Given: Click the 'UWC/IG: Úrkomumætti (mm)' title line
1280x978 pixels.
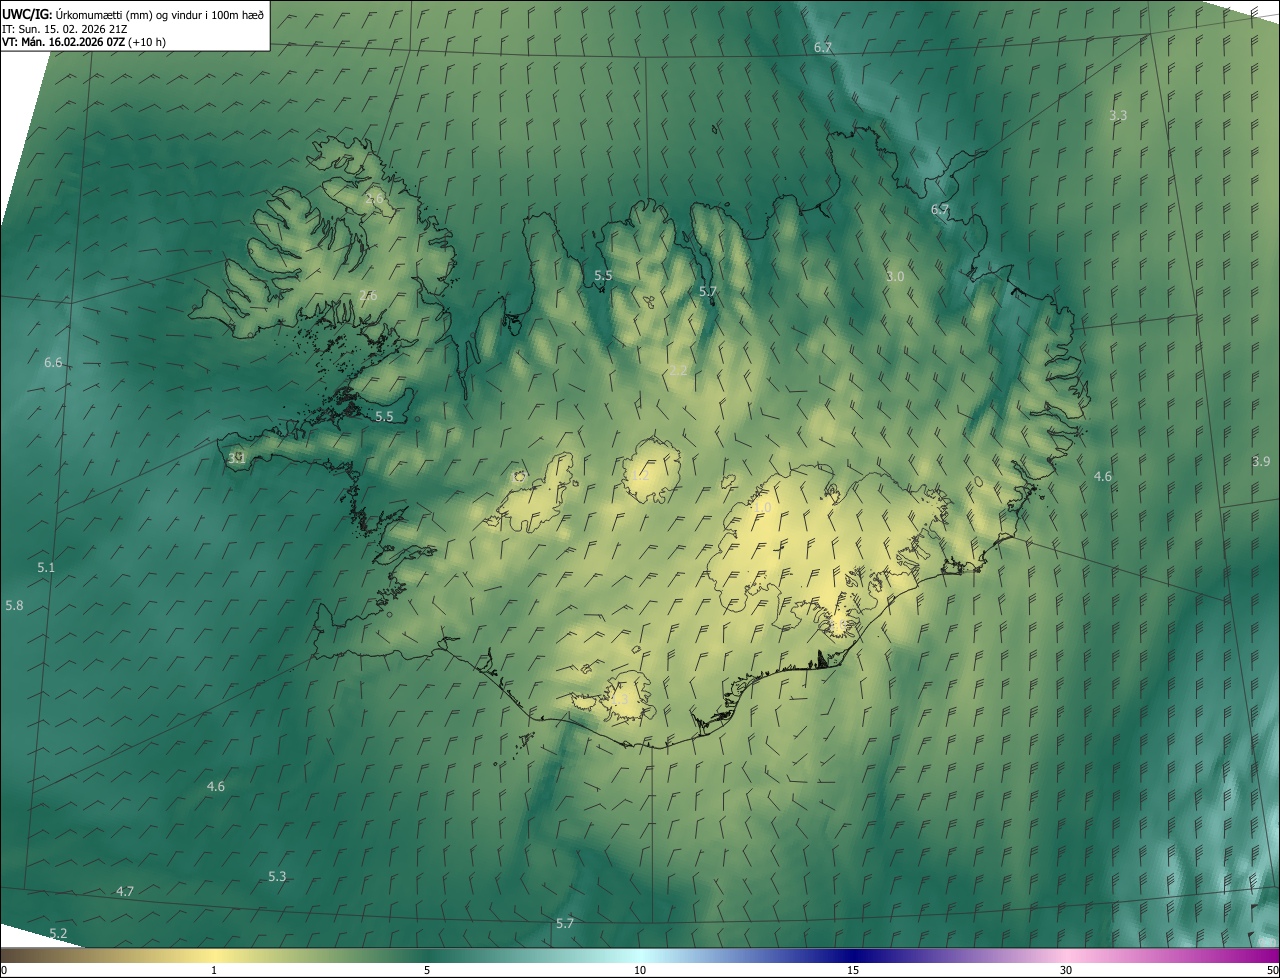Looking at the screenshot, I should [x=133, y=13].
